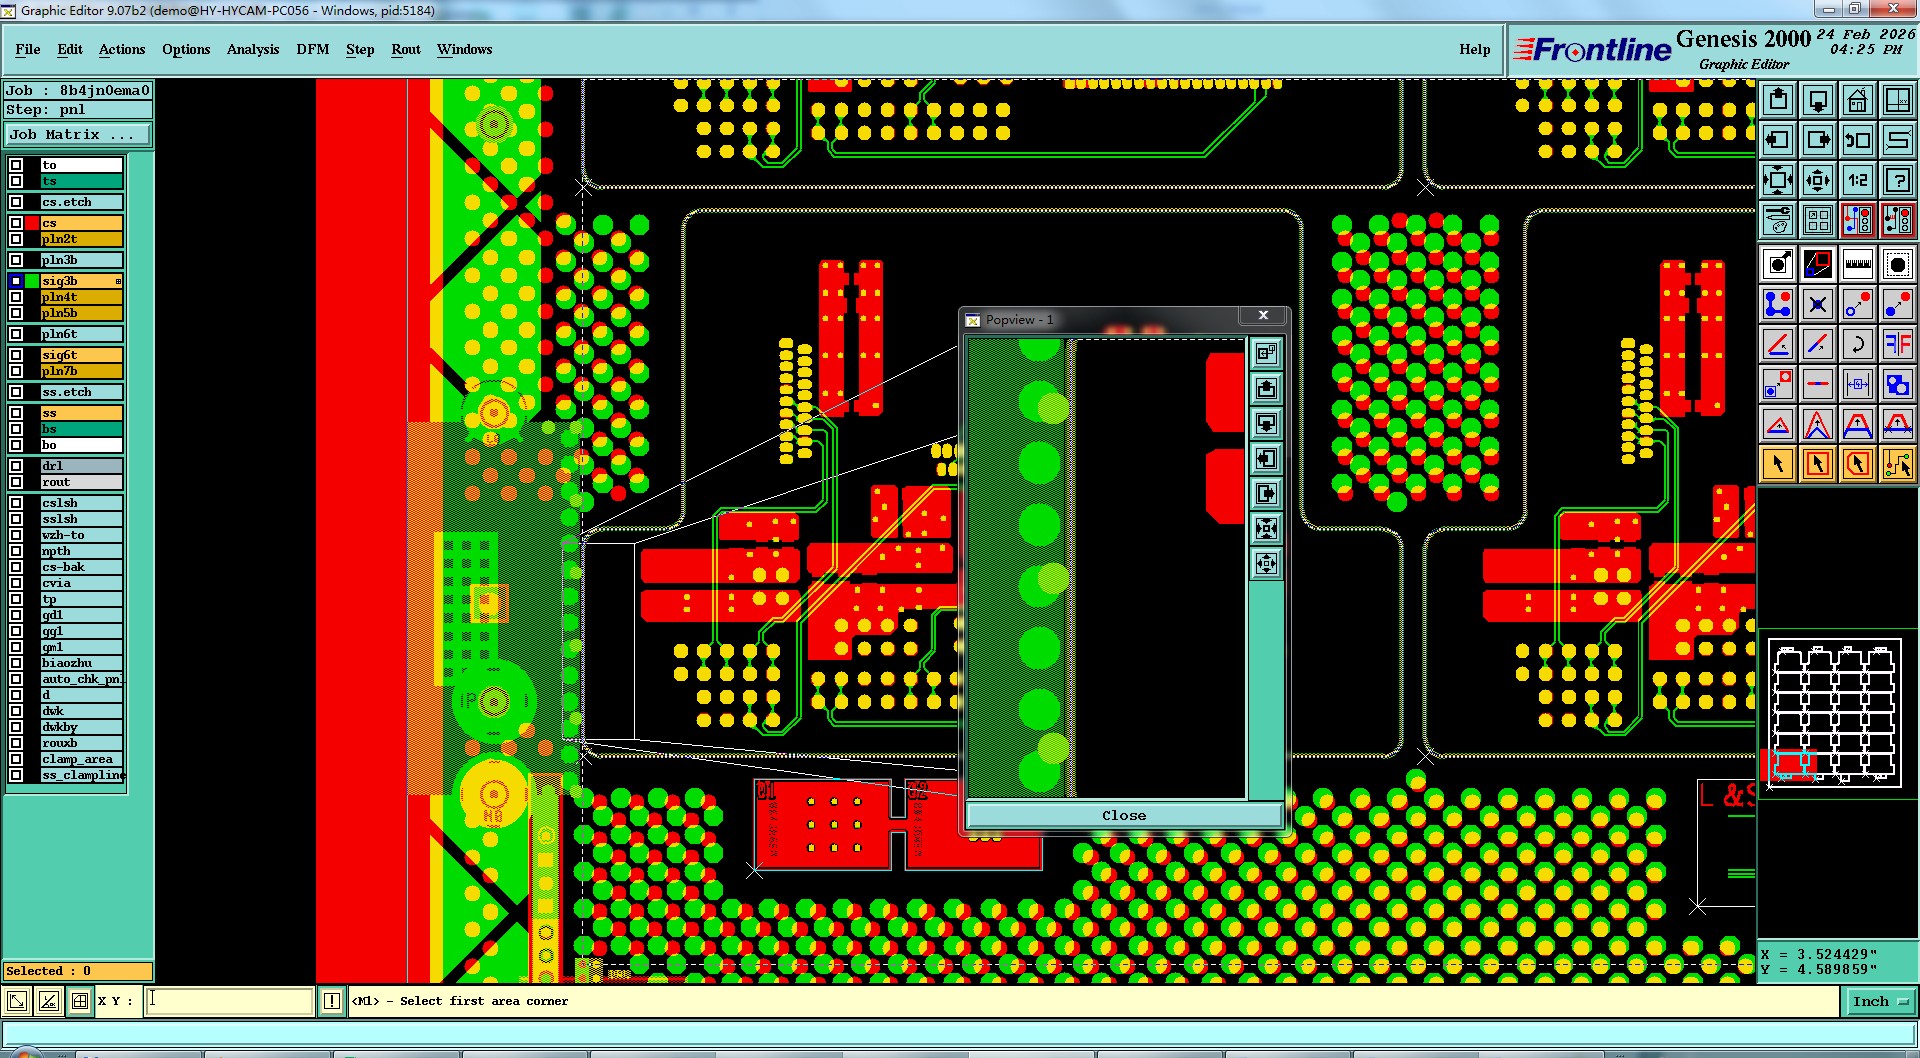1920x1058 pixels.
Task: Click the pan up arrow icon
Action: 1778,100
